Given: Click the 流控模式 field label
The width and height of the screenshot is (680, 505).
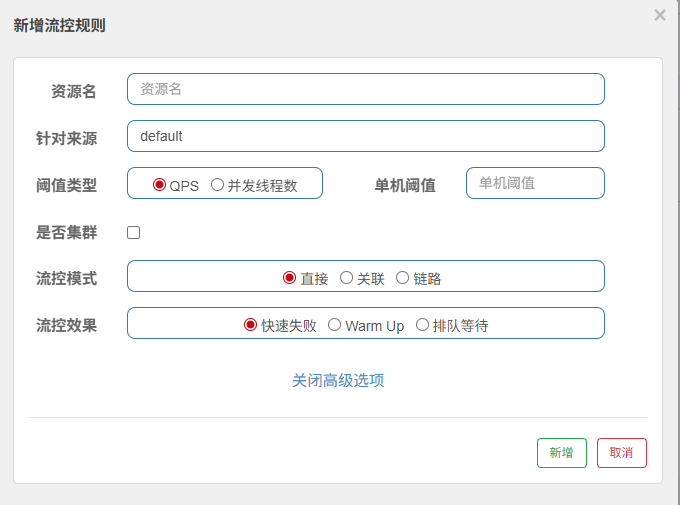Looking at the screenshot, I should (66, 278).
